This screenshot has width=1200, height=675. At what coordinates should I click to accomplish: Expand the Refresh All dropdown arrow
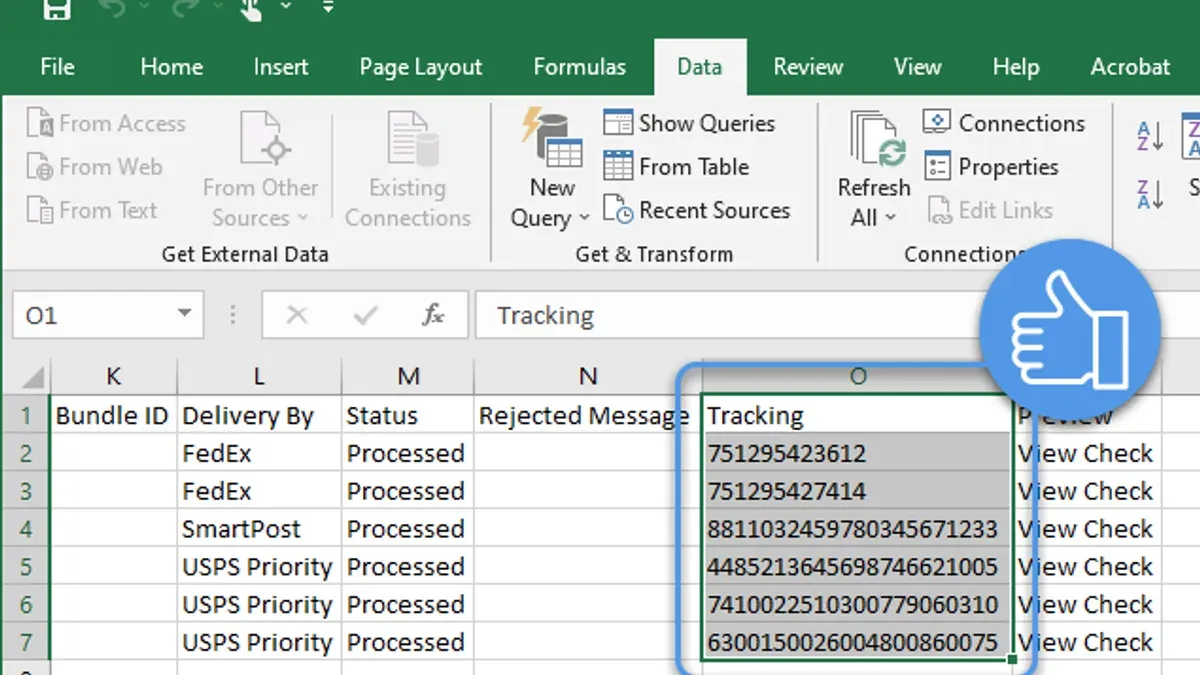(x=891, y=218)
